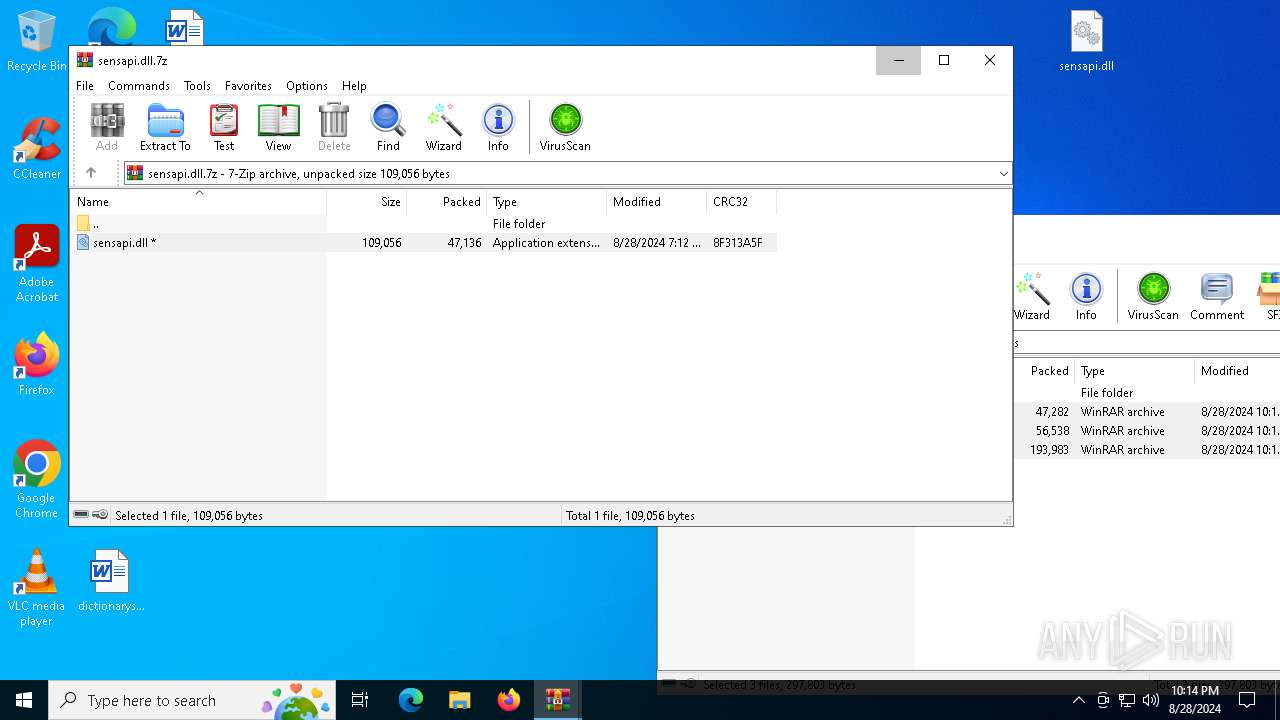Sort by Packed column header
1280x720 pixels.
point(447,202)
